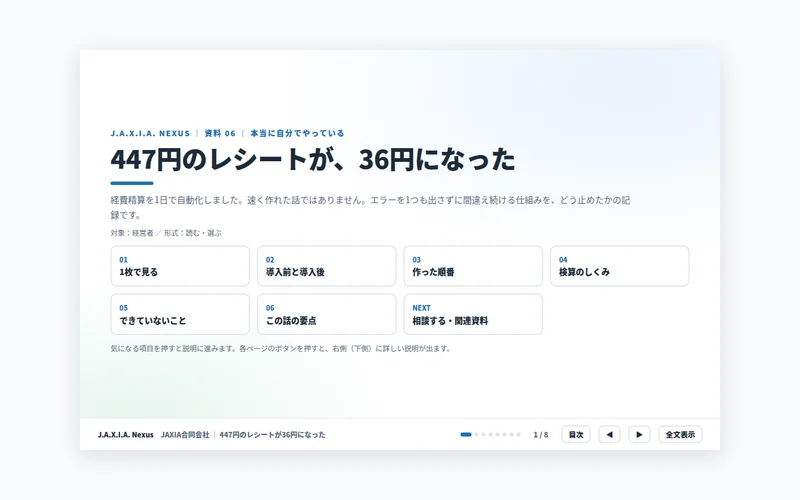Go to the previous slide arrow
The width and height of the screenshot is (800, 500).
[x=609, y=435]
